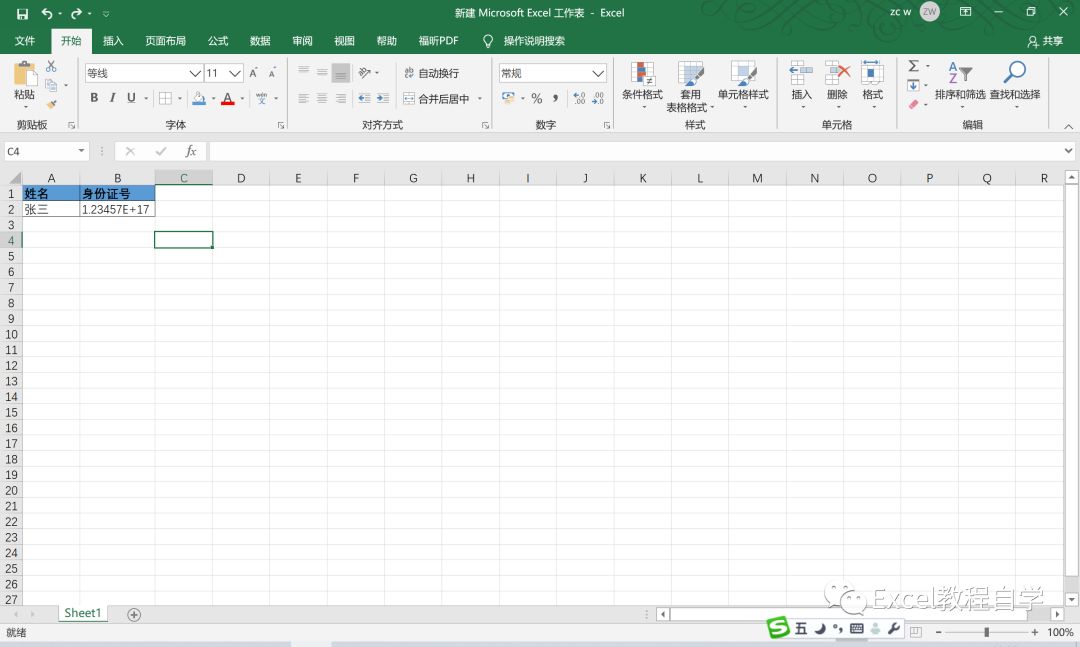Click the Insert Function fx icon

pos(191,151)
